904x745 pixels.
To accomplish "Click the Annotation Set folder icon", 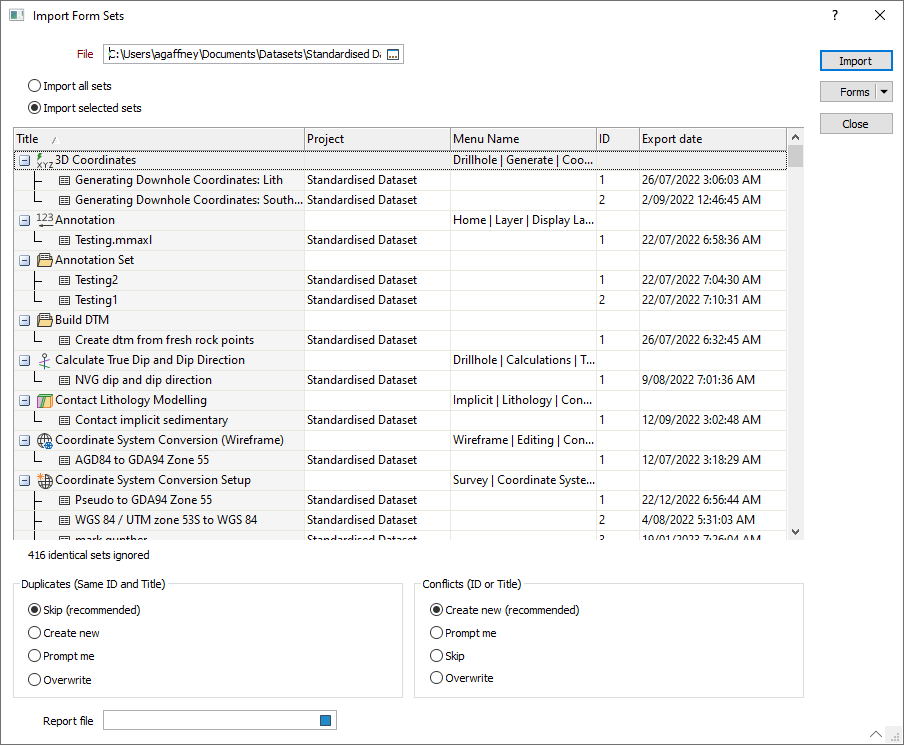I will (44, 260).
